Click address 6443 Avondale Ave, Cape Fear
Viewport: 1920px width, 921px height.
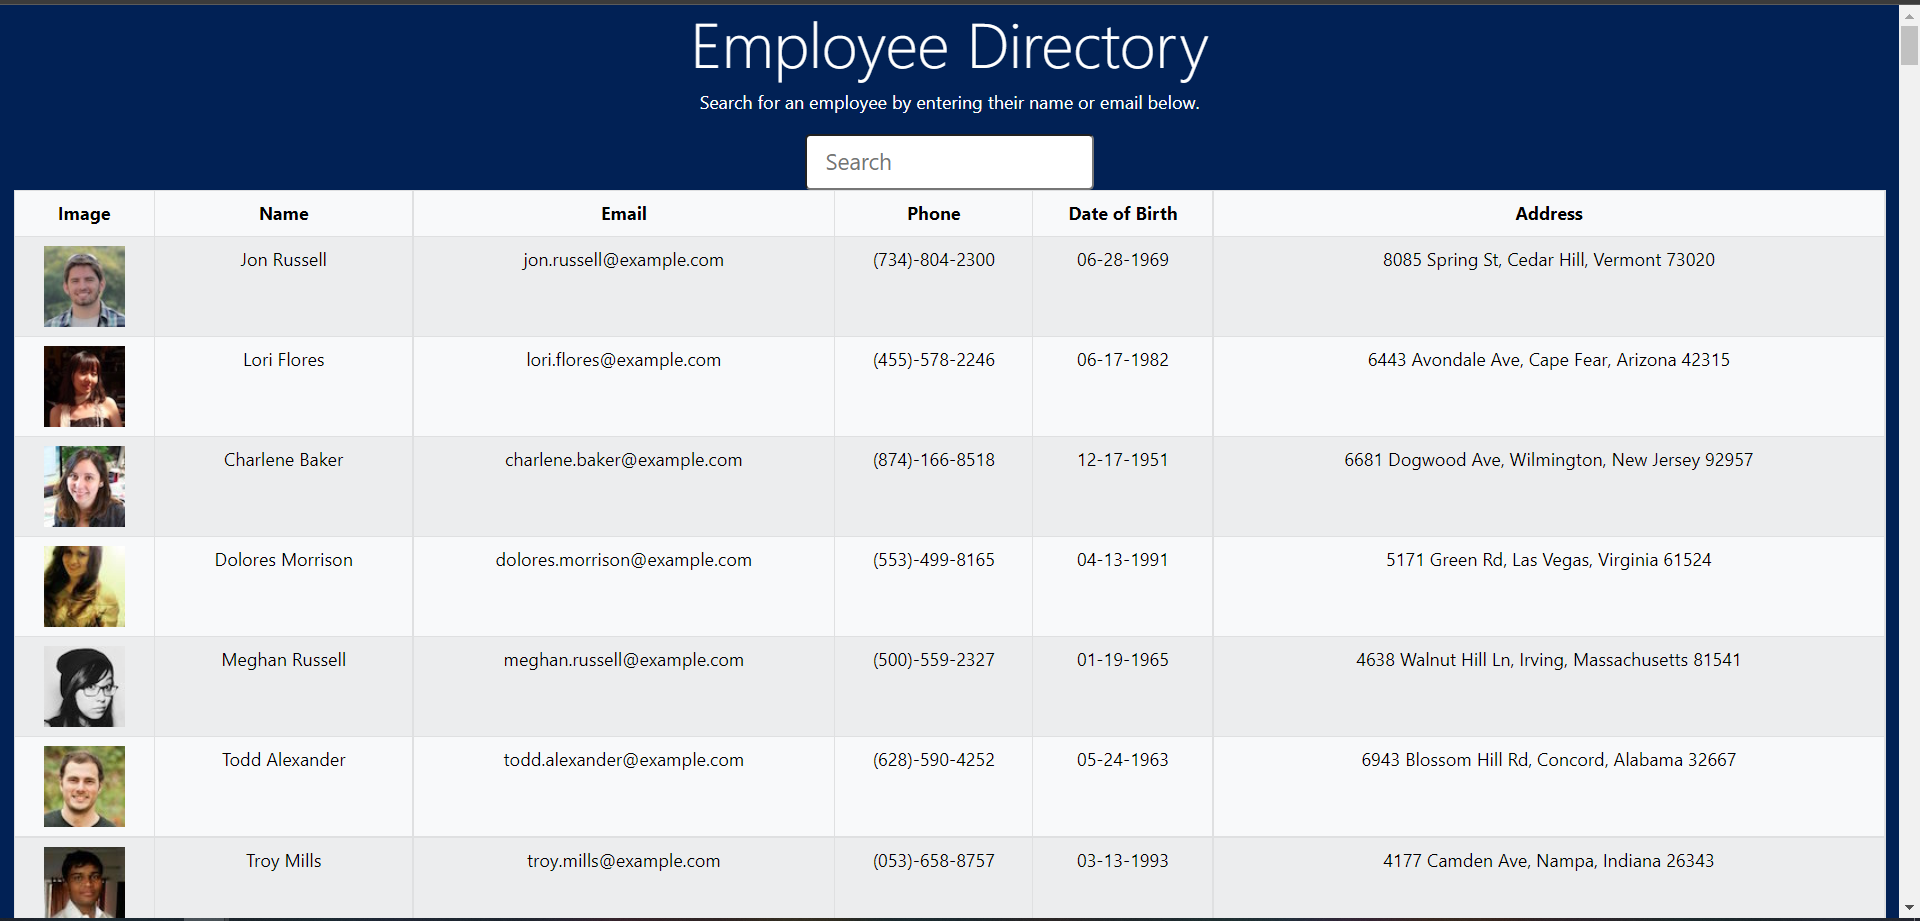pos(1549,360)
